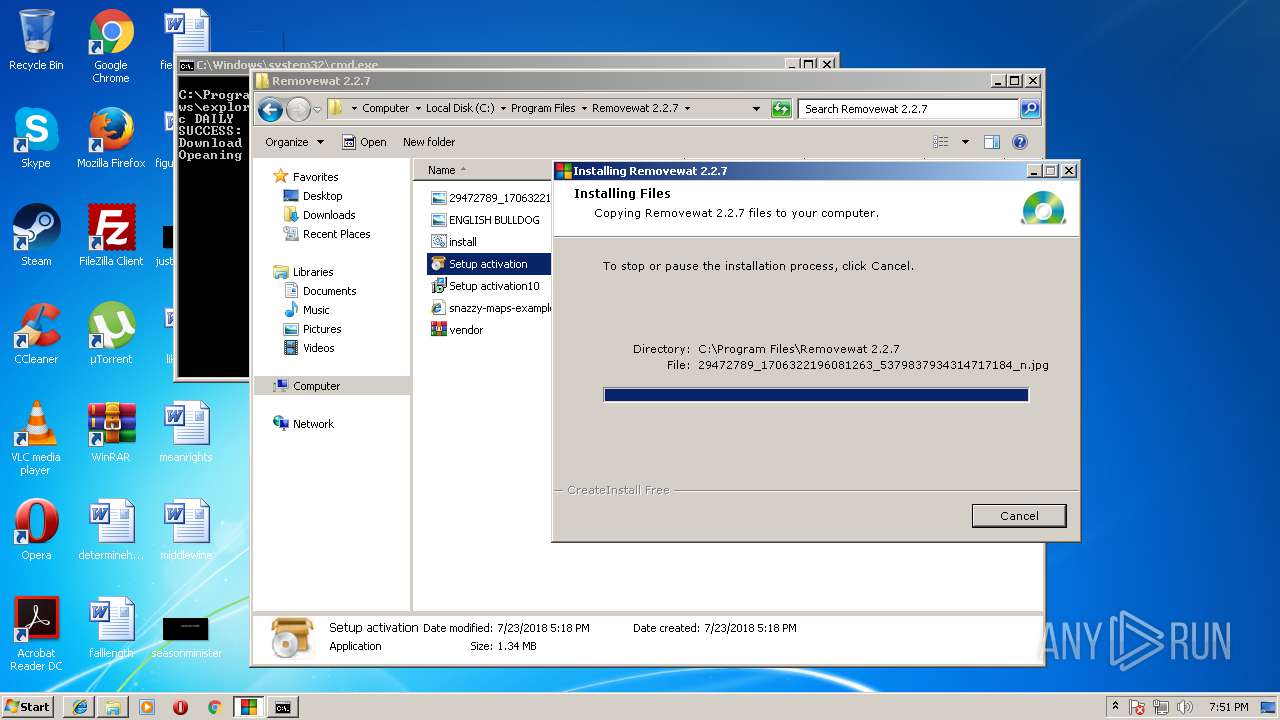Open seasonminister desktop file
Screen dimensions: 1280x720
[x=186, y=635]
